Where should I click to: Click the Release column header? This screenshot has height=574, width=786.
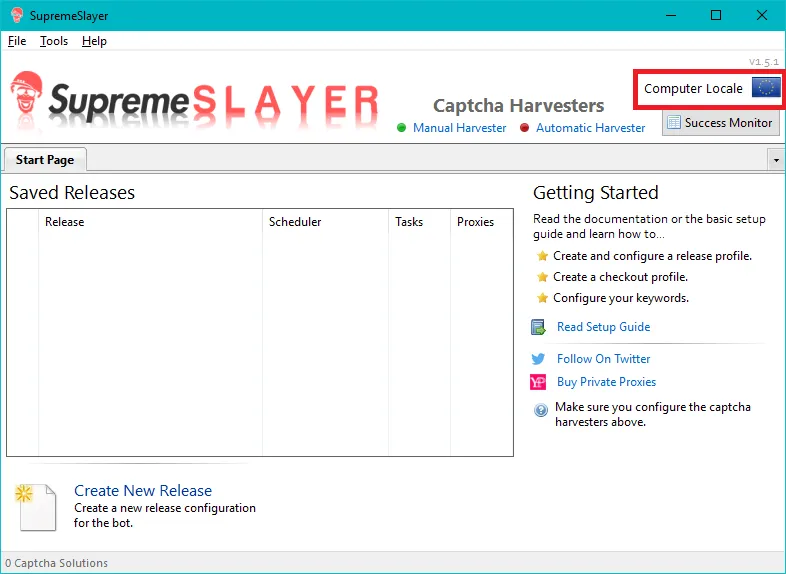(x=150, y=222)
